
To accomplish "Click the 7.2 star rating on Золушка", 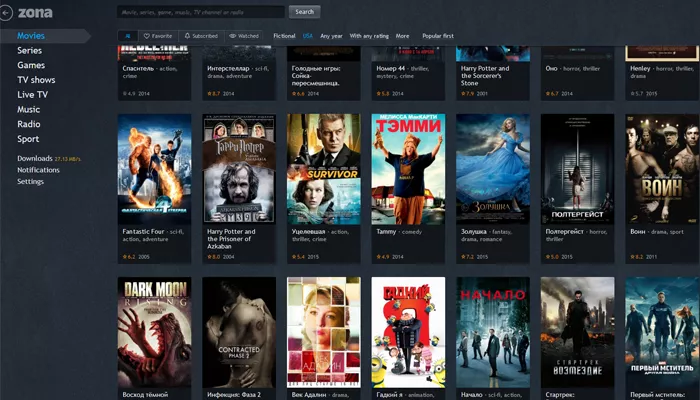I will point(467,257).
